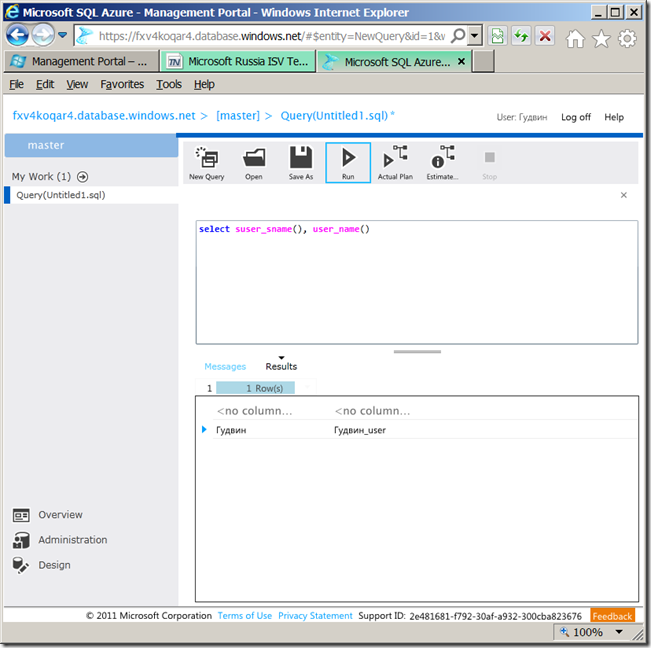Select the Гудвин result cell

coord(231,430)
